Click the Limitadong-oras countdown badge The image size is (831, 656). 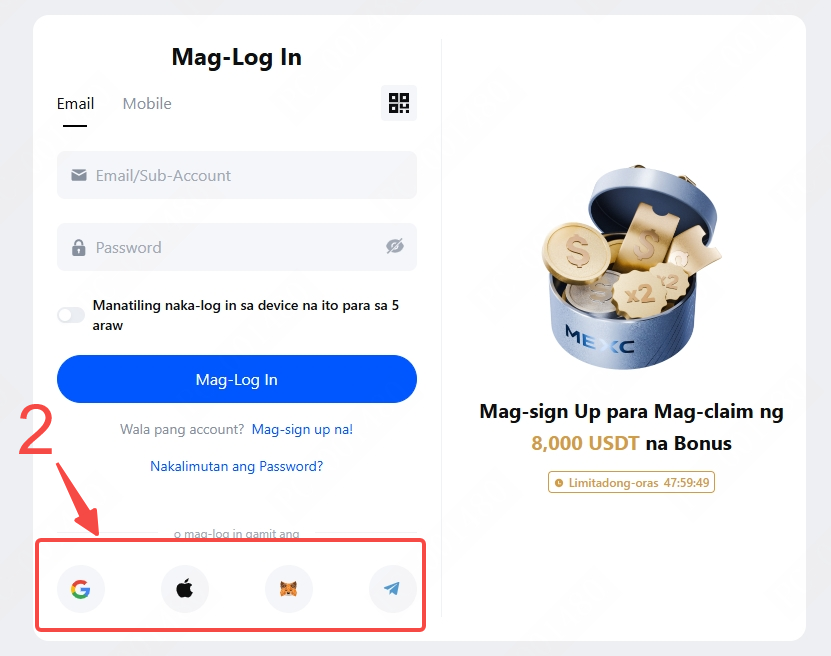631,482
